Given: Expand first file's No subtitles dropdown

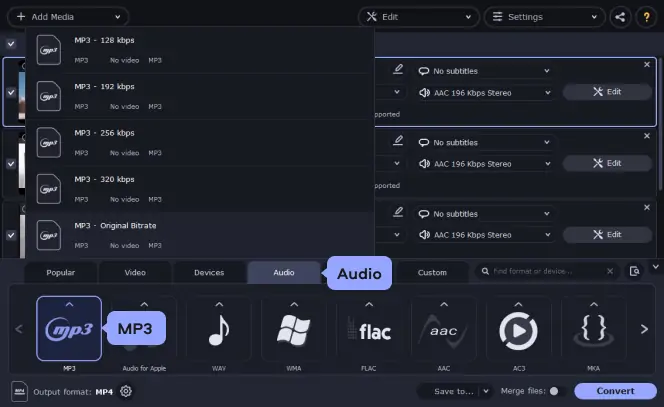Looking at the screenshot, I should point(484,71).
